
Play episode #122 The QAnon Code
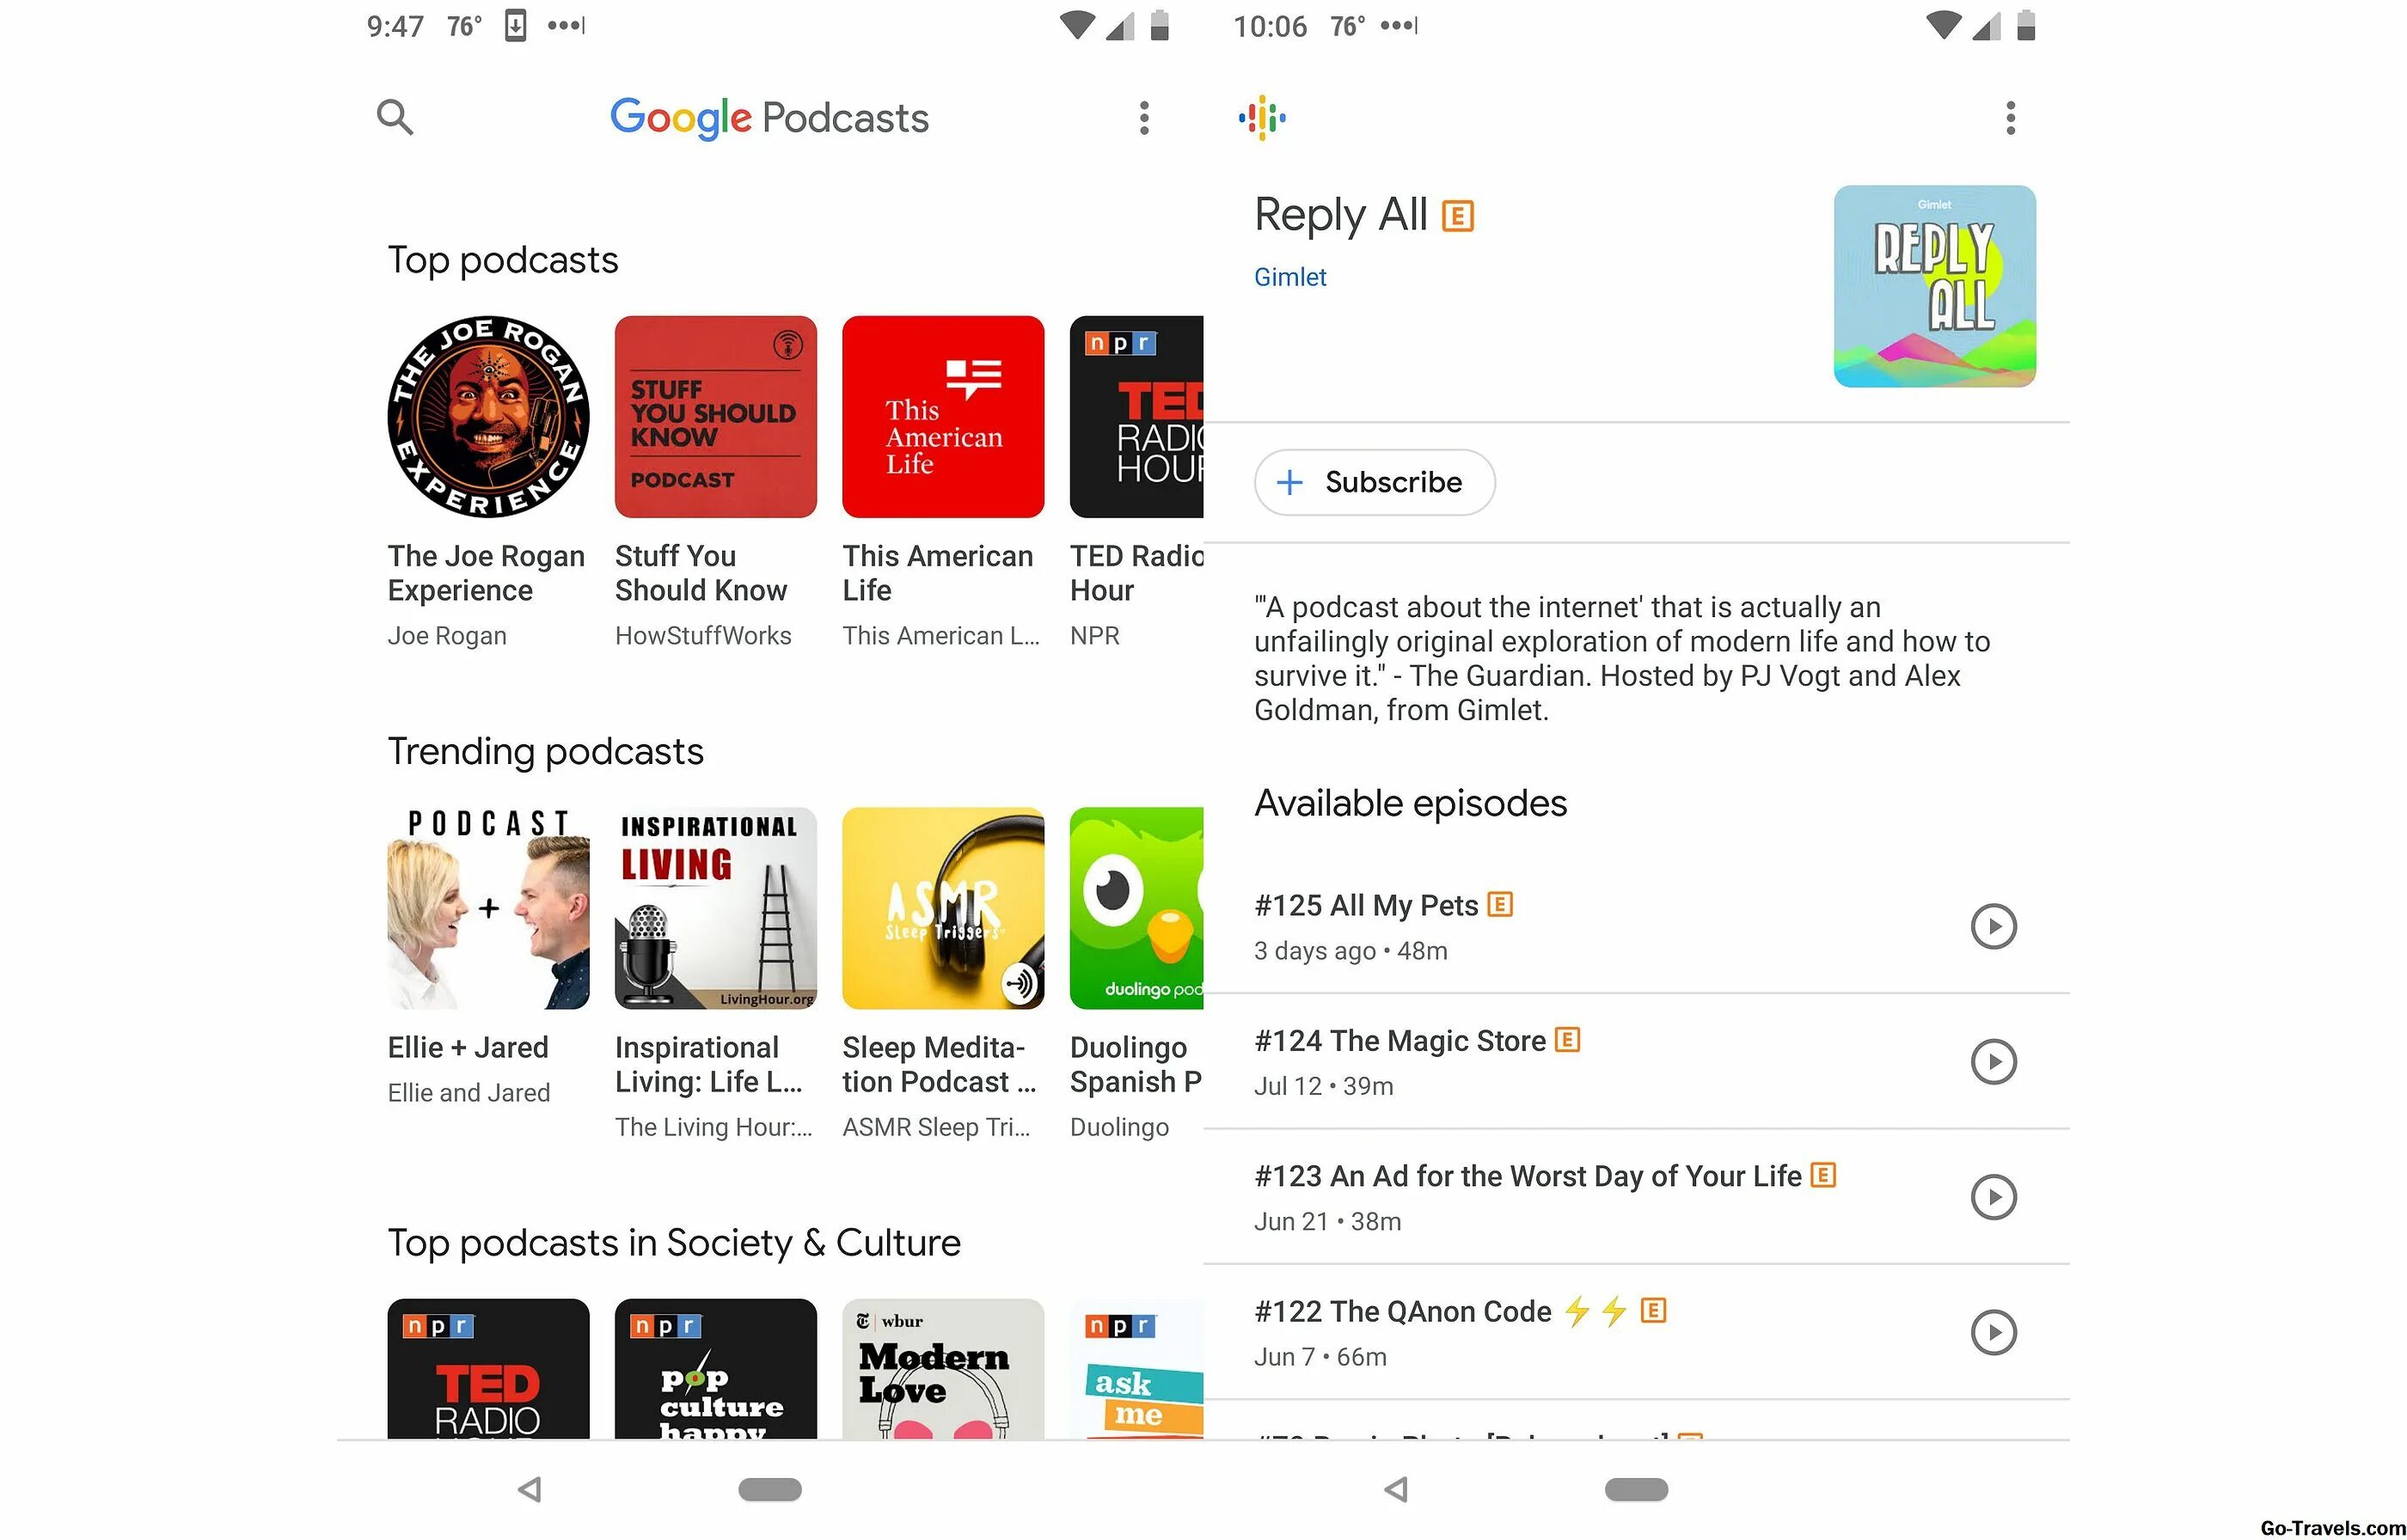pyautogui.click(x=1993, y=1332)
